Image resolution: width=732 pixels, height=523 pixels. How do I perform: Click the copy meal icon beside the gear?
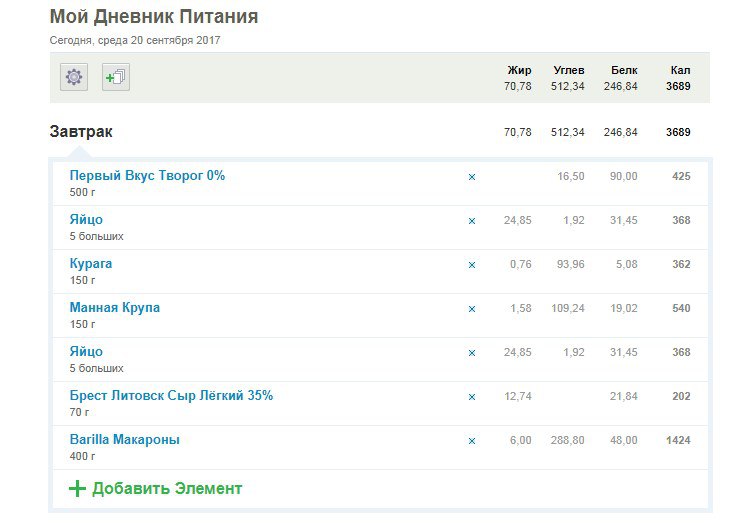tap(116, 77)
